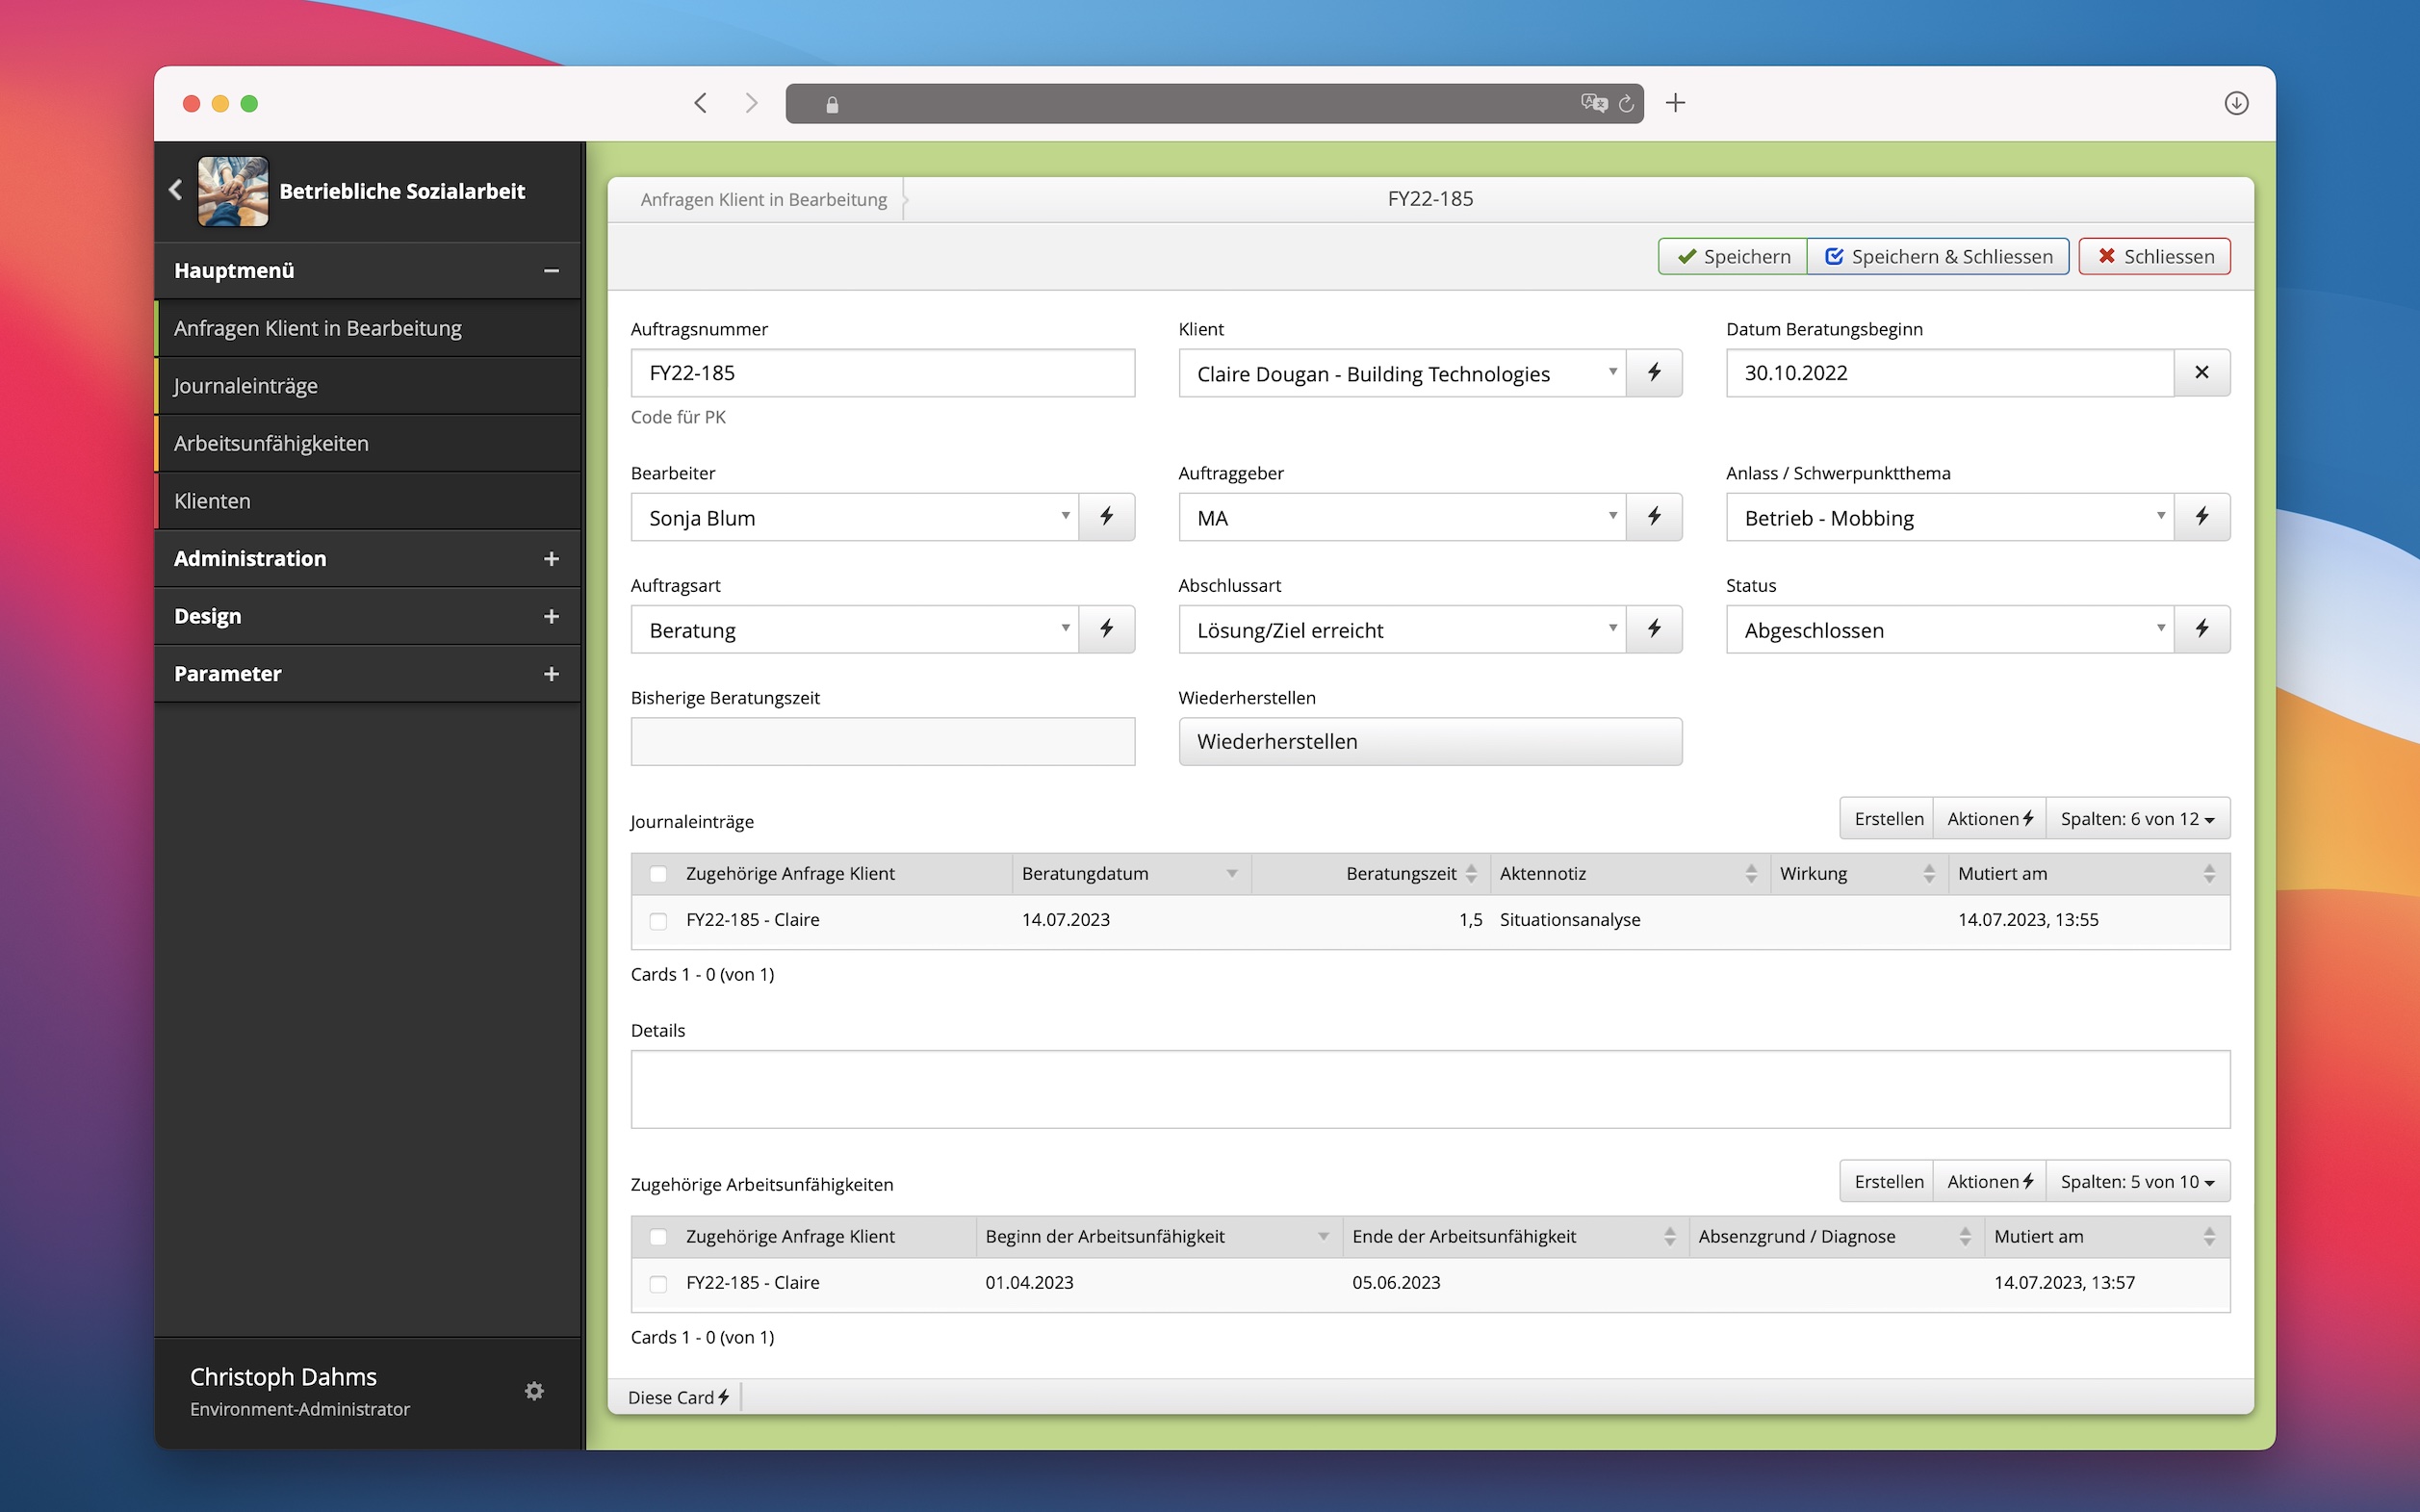The width and height of the screenshot is (2420, 1512).
Task: Toggle the select-all checkbox in the Journaleinträge header
Action: point(658,874)
